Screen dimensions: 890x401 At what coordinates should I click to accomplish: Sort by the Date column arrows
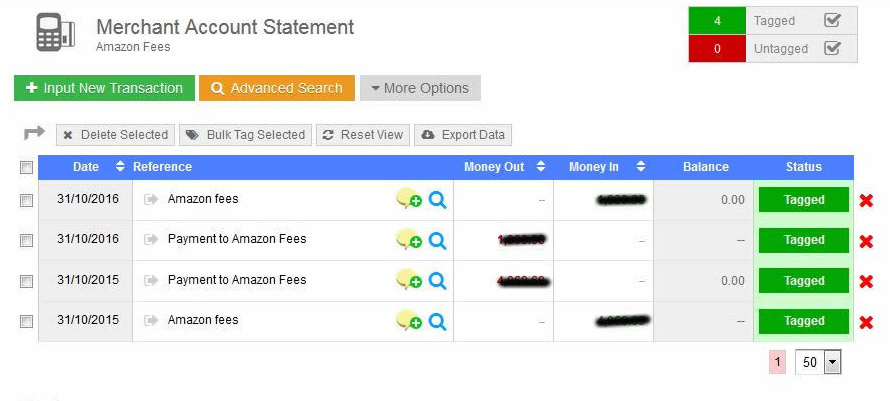120,166
